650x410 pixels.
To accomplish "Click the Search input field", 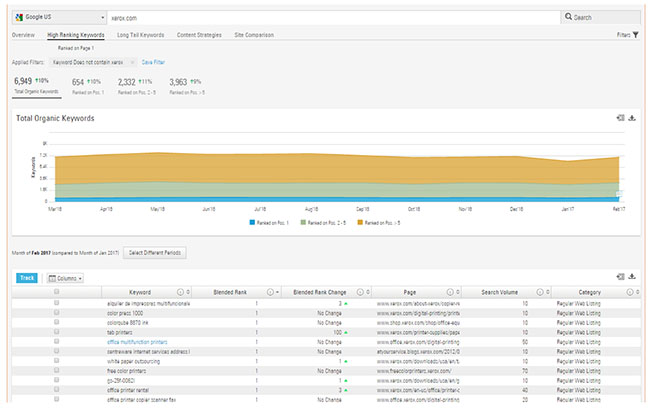I will (x=600, y=17).
